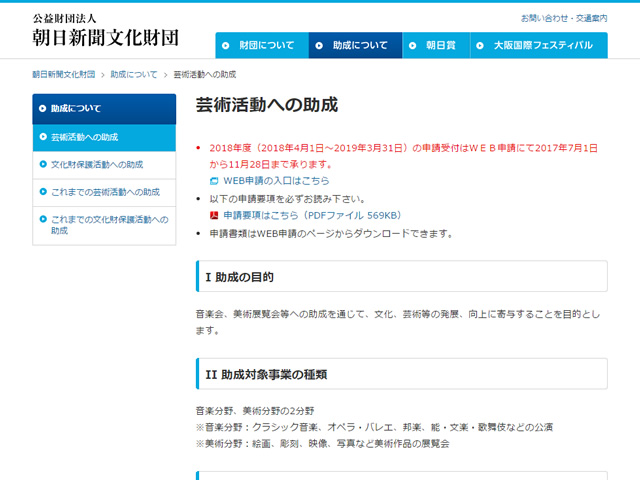The width and height of the screenshot is (640, 480).
Task: Click the page title 芸術活動への助成
Action: pos(267,105)
